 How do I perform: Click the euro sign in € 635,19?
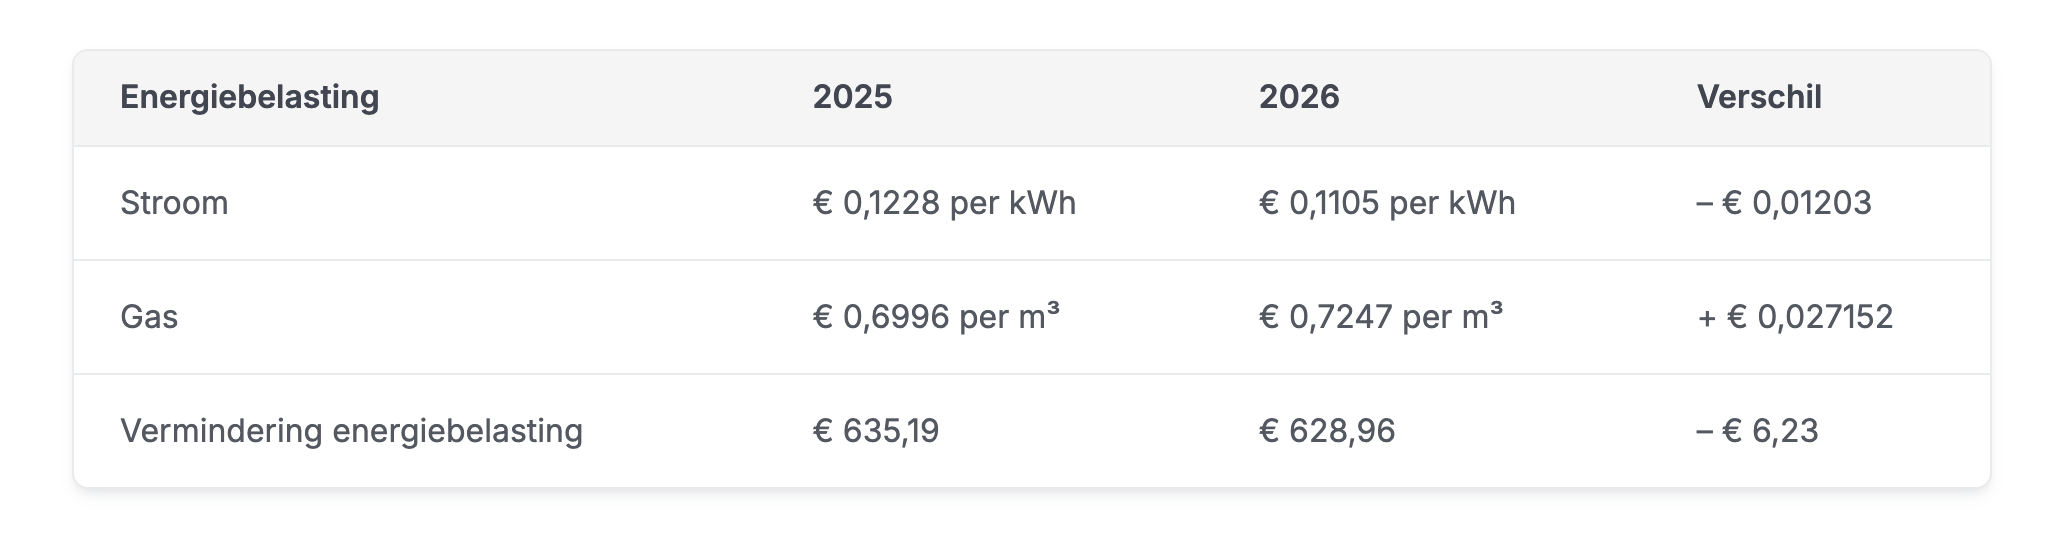tap(823, 431)
